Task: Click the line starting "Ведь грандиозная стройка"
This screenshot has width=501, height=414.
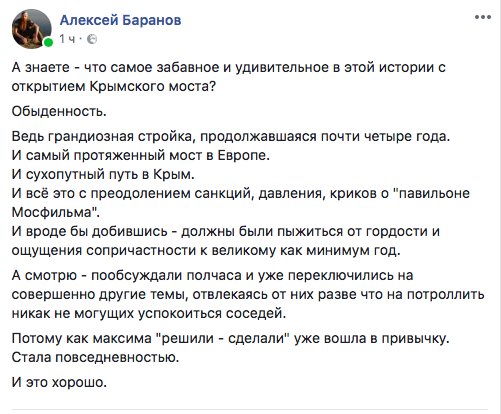Action: [231, 137]
